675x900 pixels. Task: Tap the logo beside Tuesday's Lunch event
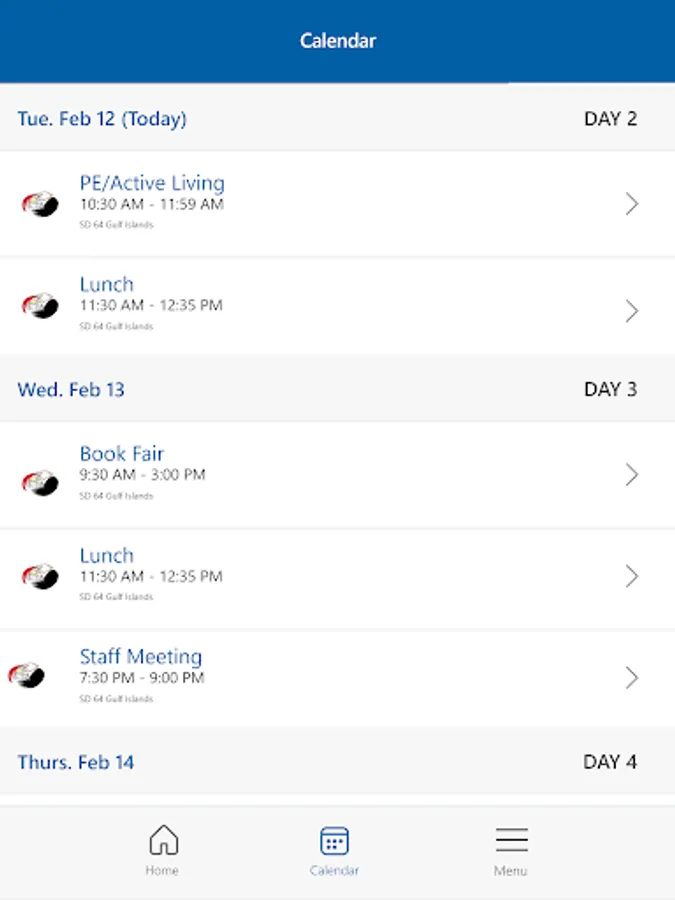[39, 305]
